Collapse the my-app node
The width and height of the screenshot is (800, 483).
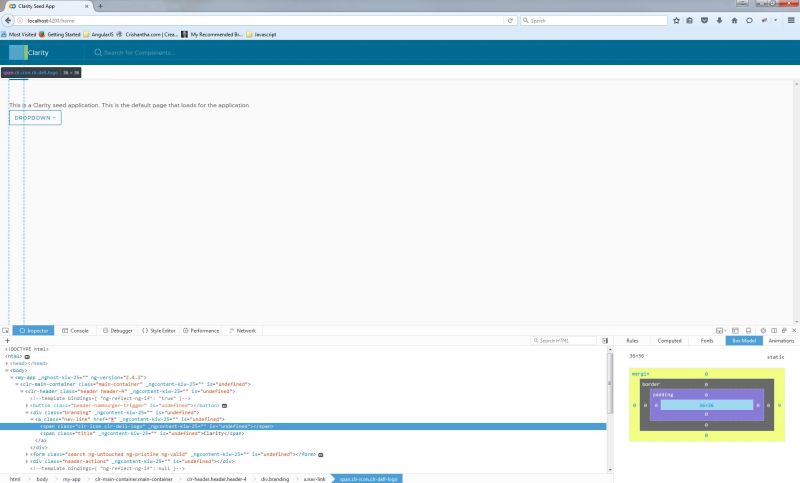coord(12,377)
